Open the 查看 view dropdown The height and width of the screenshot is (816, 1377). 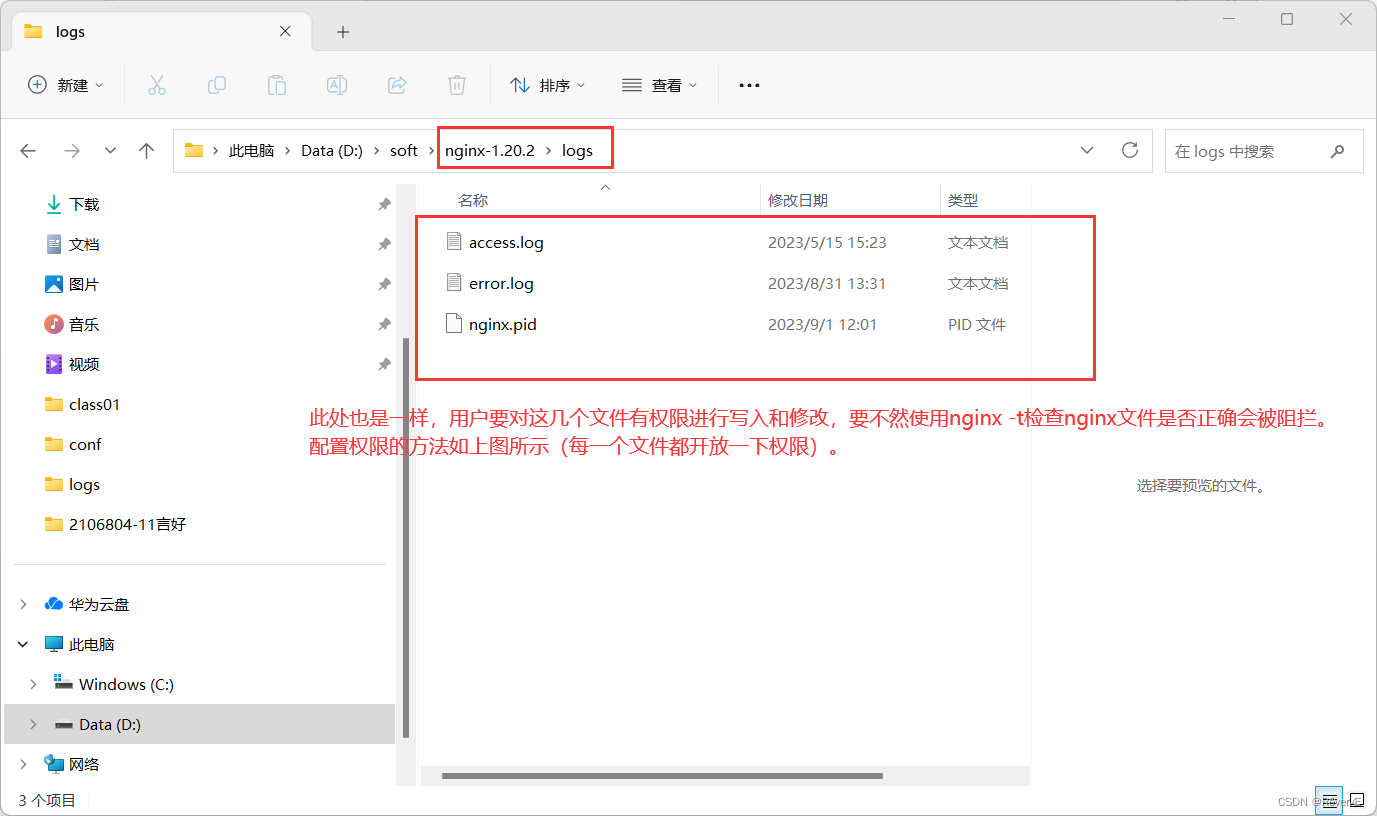click(659, 85)
